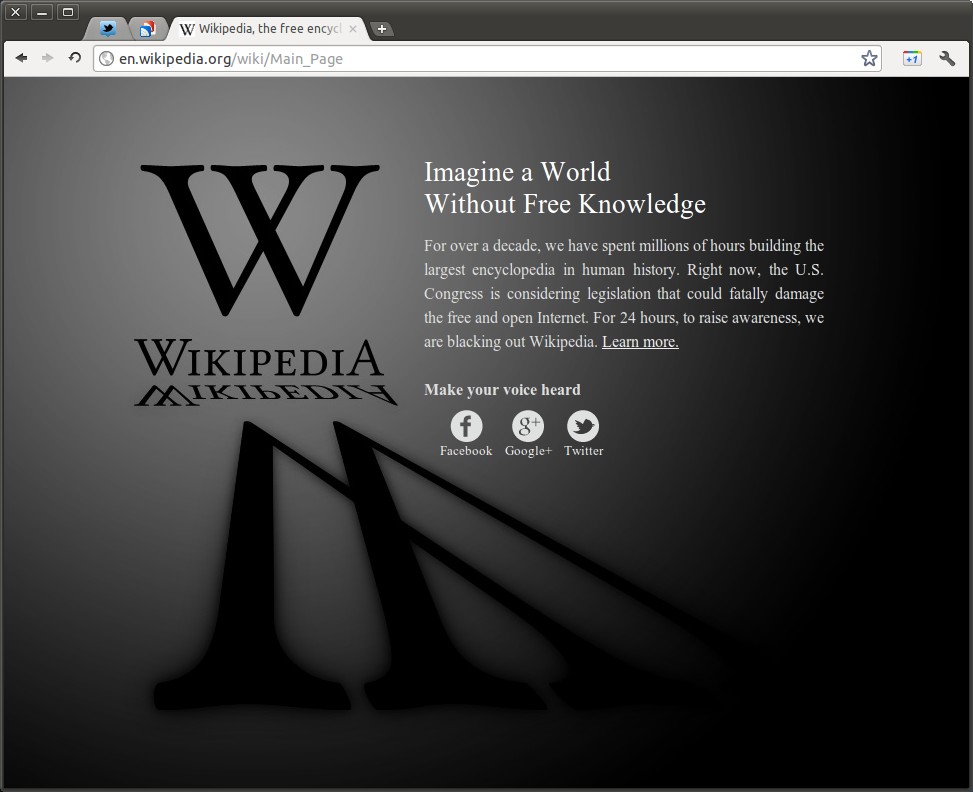Click the Twitter text label
Viewport: 973px width, 792px height.
tap(583, 451)
